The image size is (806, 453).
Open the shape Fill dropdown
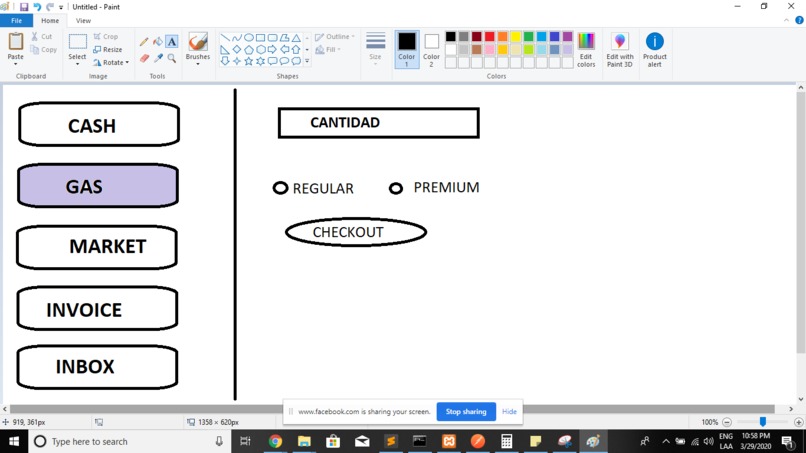(328, 50)
